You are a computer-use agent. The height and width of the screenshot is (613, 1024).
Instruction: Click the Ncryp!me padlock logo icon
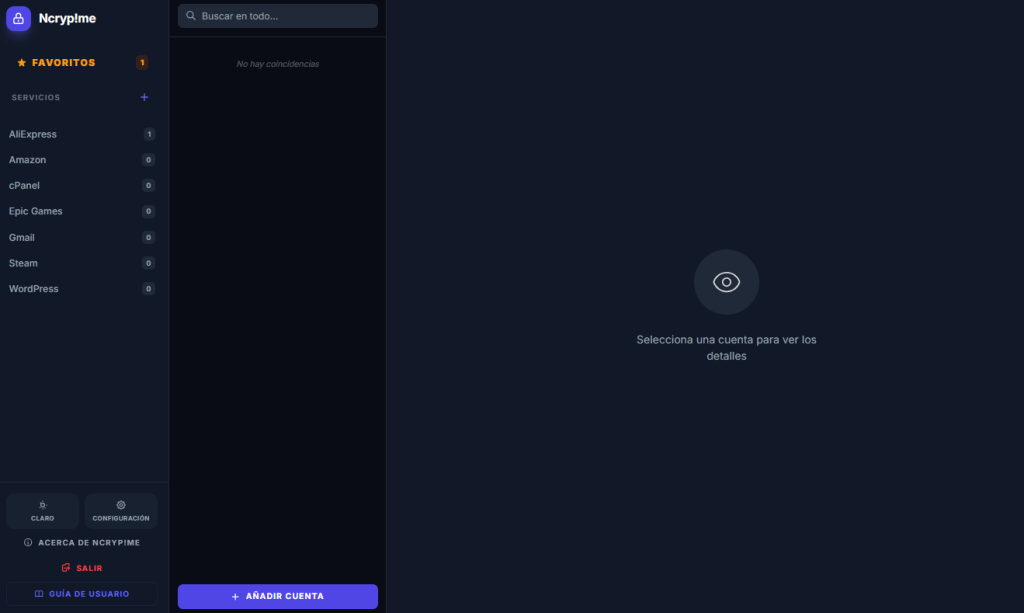(x=19, y=18)
